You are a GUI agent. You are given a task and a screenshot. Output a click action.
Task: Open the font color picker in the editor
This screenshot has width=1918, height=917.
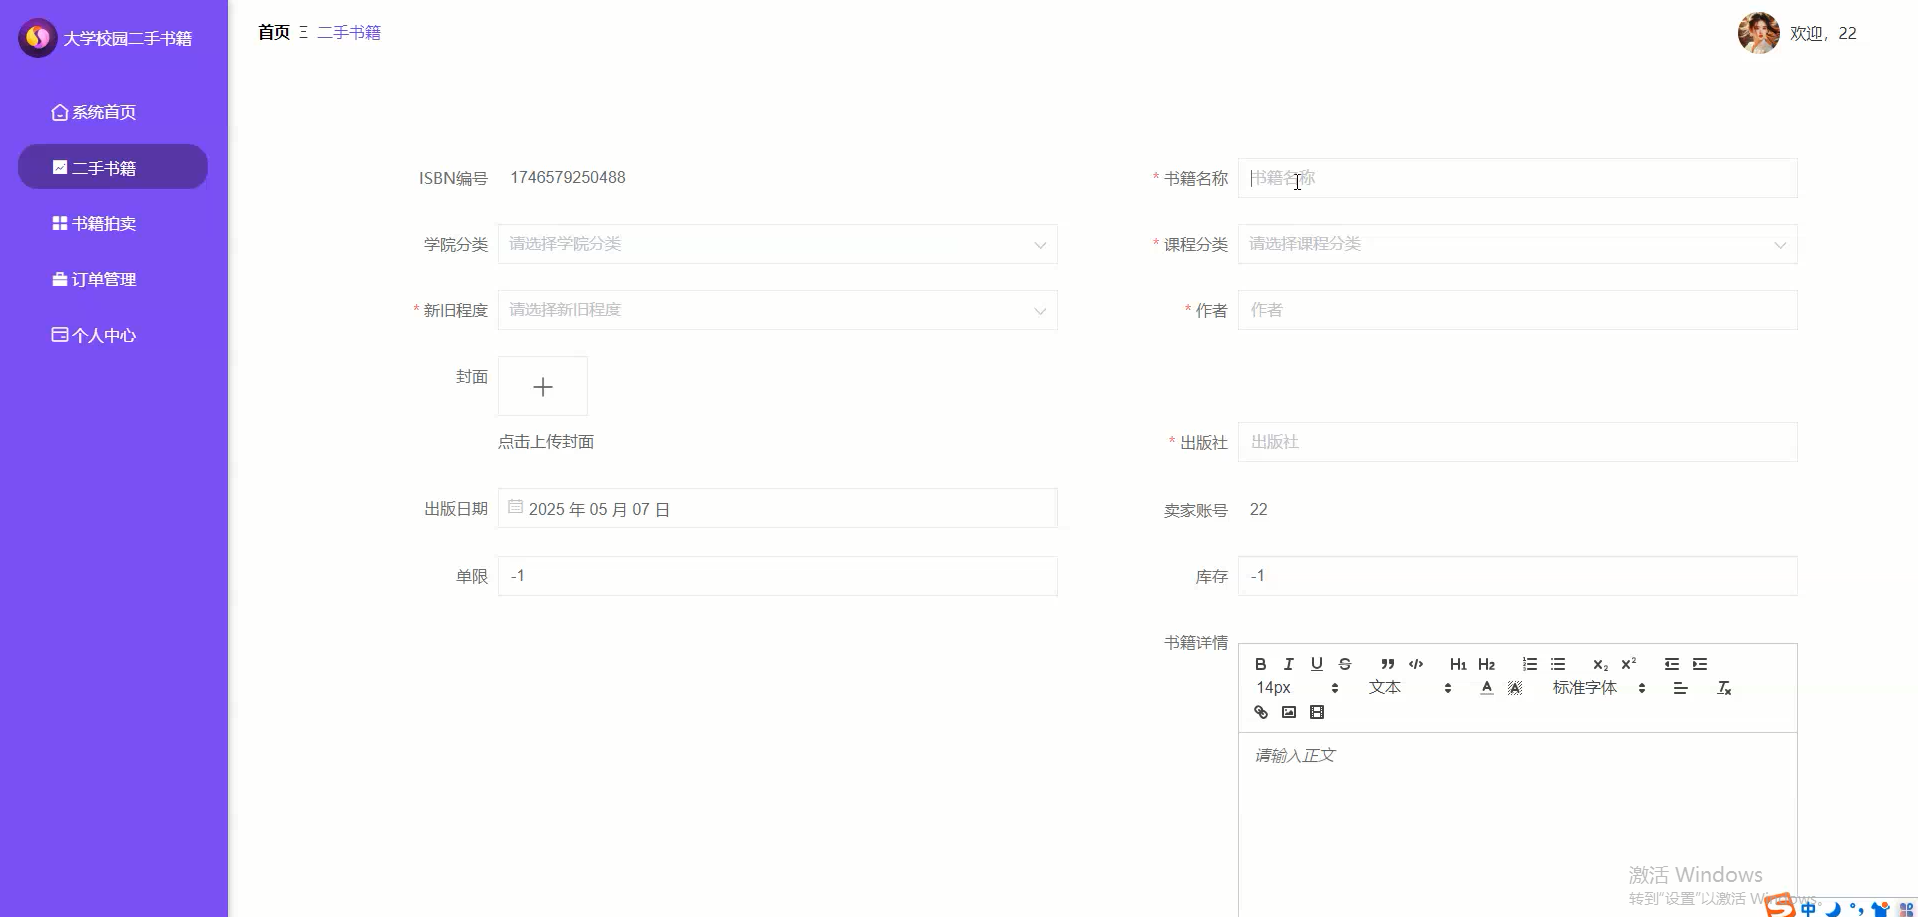[1486, 687]
